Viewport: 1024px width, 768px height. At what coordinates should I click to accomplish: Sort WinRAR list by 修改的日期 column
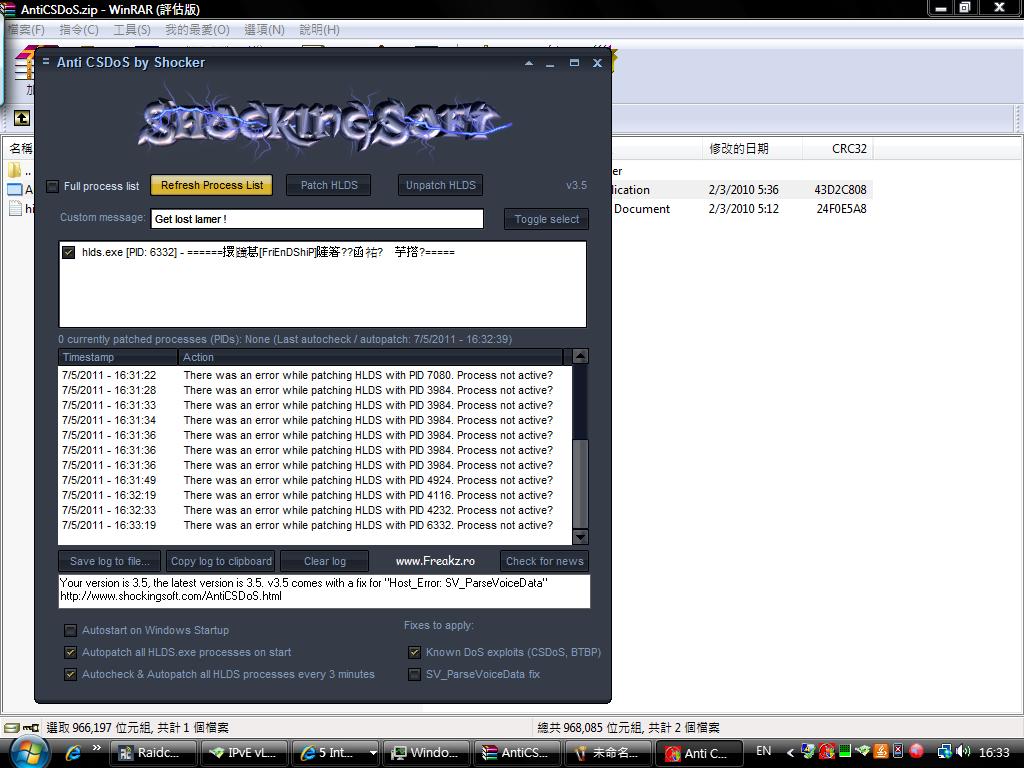point(752,148)
